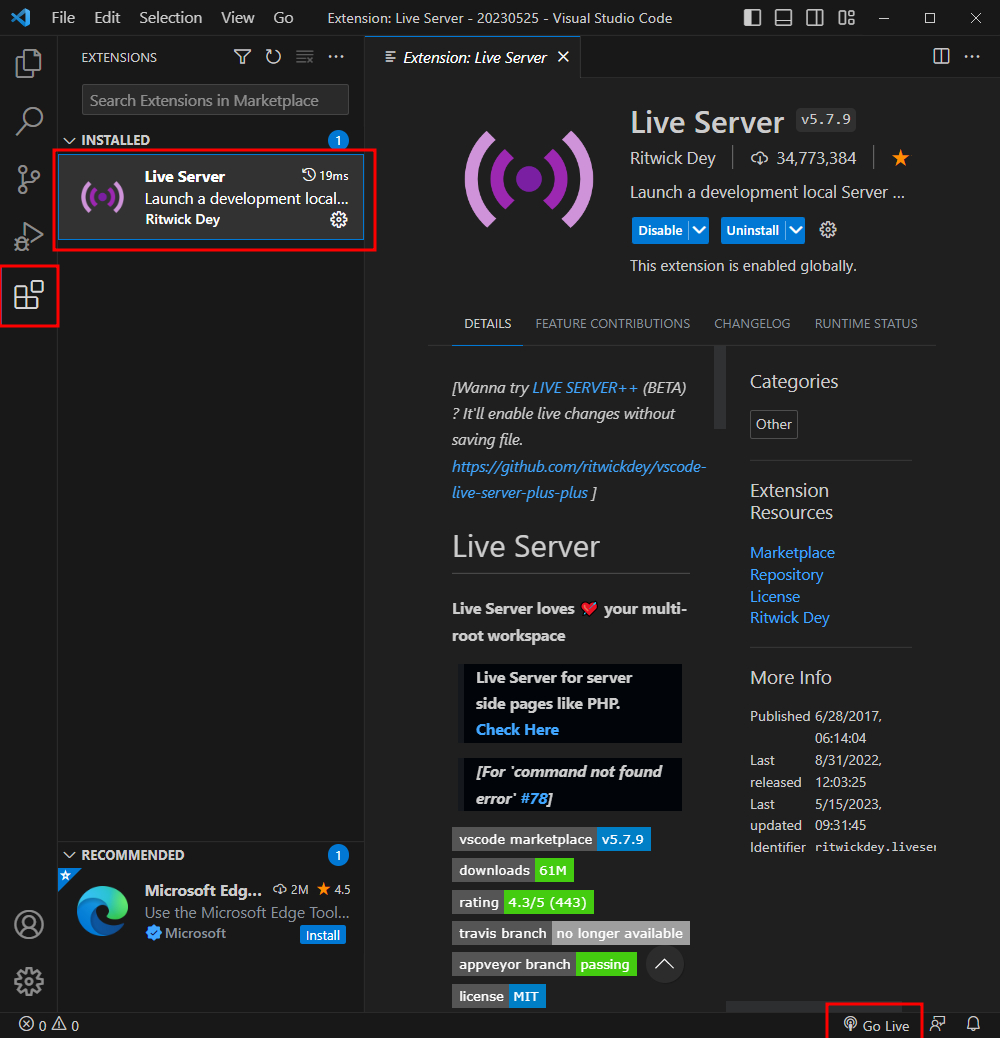Click the VS Code logo icon
Viewport: 1000px width, 1038px height.
[21, 17]
